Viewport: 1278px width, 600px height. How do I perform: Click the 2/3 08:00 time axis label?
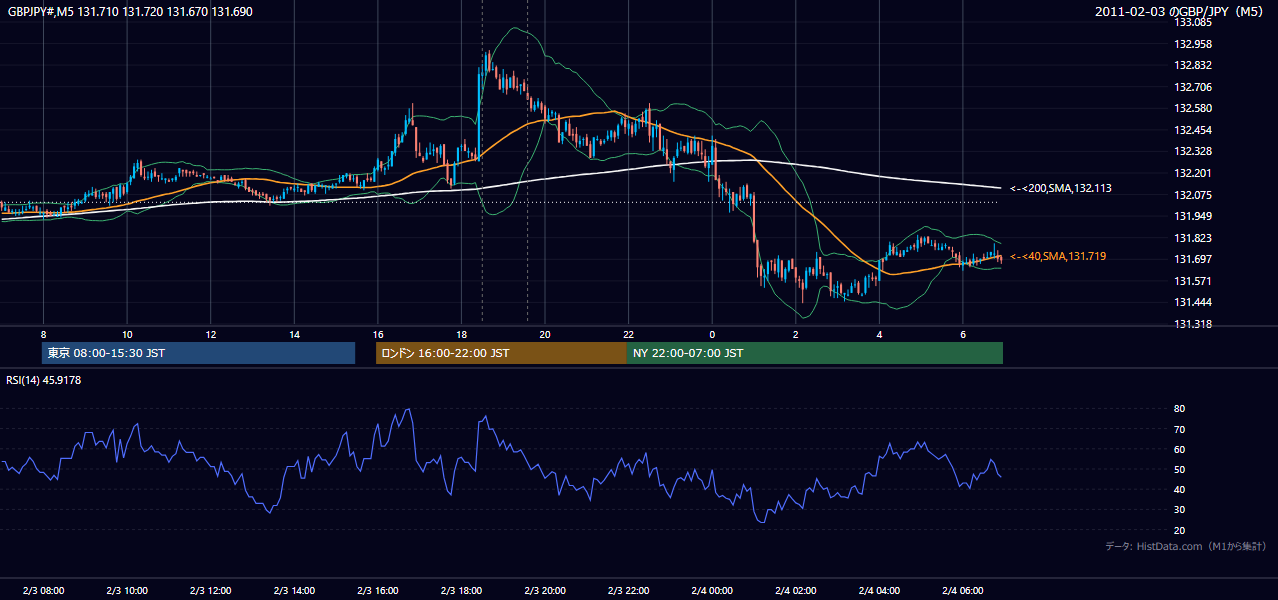coord(43,591)
